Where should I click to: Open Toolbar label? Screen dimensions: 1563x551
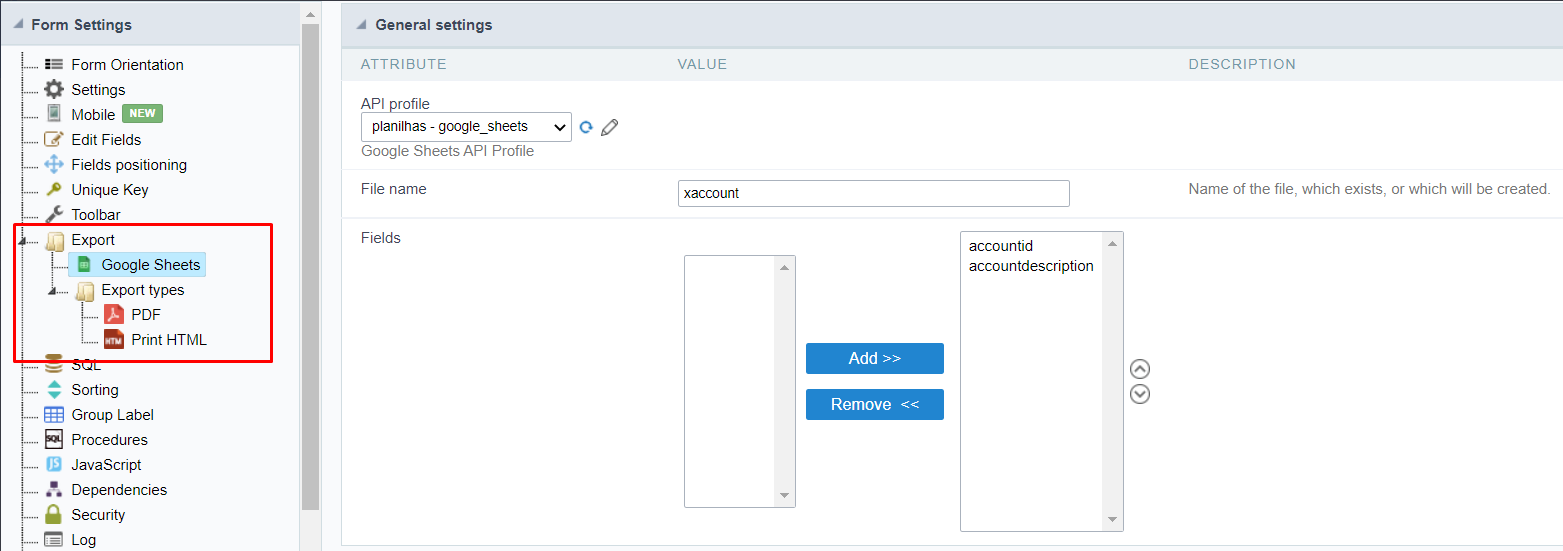96,215
